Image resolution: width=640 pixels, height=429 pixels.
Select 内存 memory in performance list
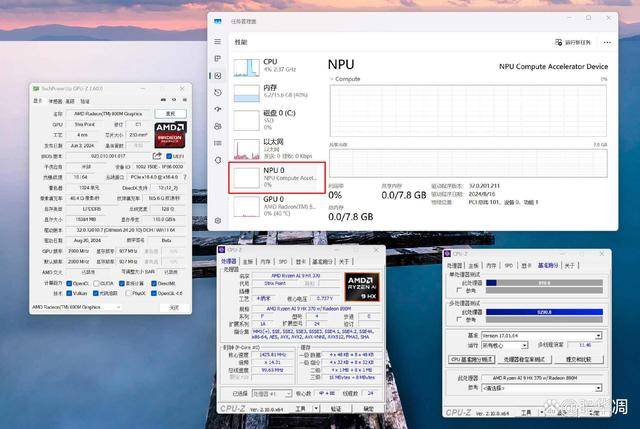[x=278, y=92]
